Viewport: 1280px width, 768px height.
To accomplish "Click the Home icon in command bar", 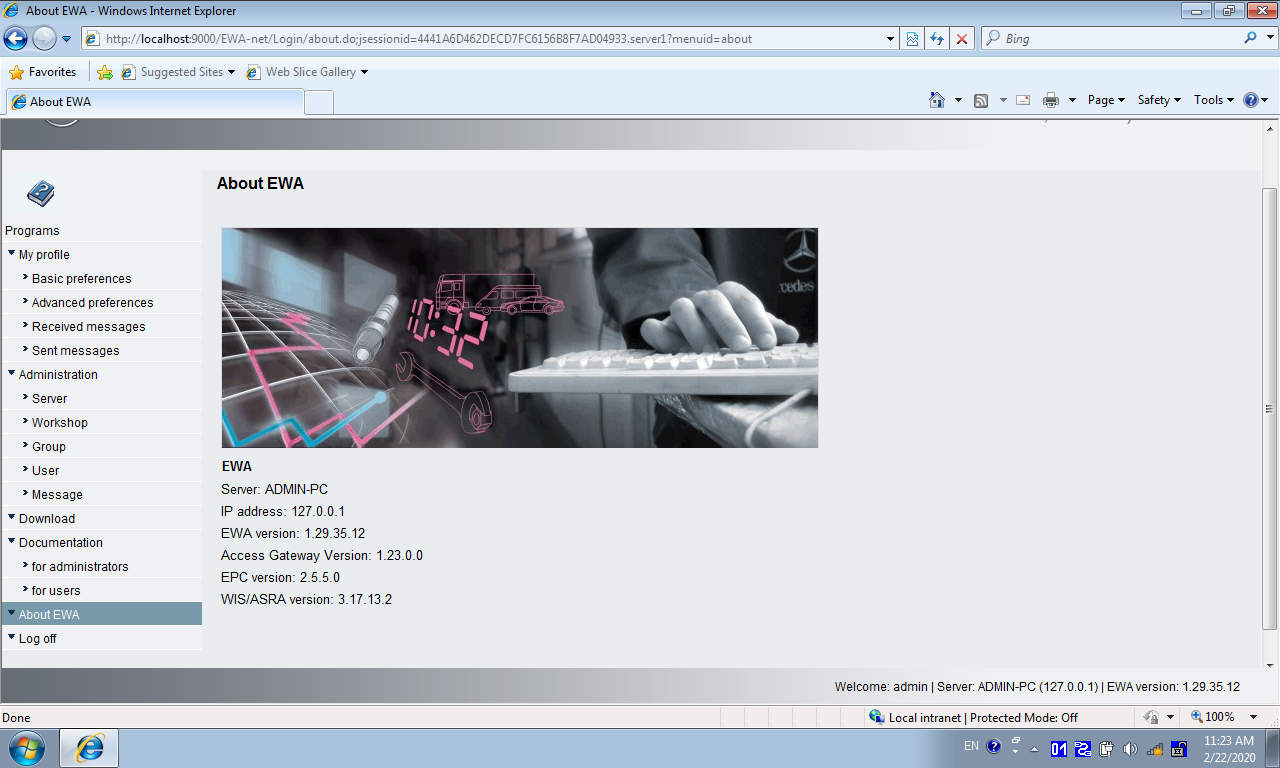I will pos(937,100).
